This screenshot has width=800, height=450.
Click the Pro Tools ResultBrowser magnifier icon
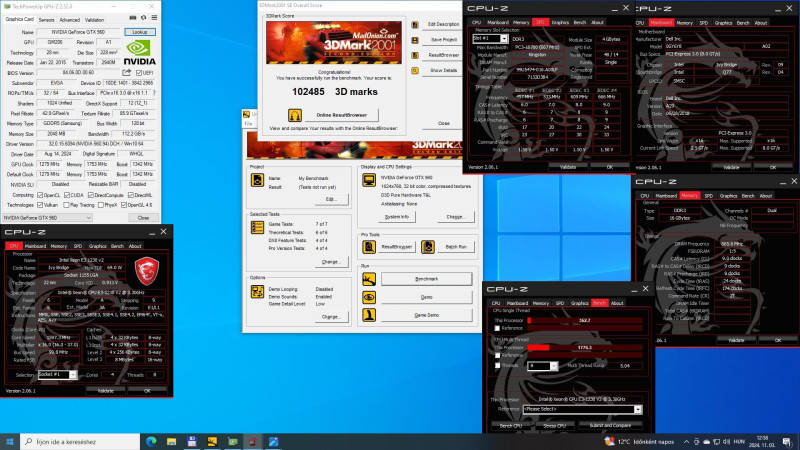tap(369, 247)
